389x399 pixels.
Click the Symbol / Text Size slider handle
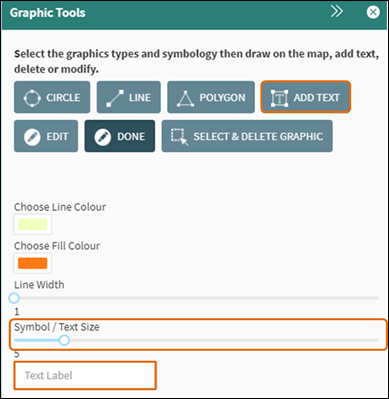coord(64,340)
